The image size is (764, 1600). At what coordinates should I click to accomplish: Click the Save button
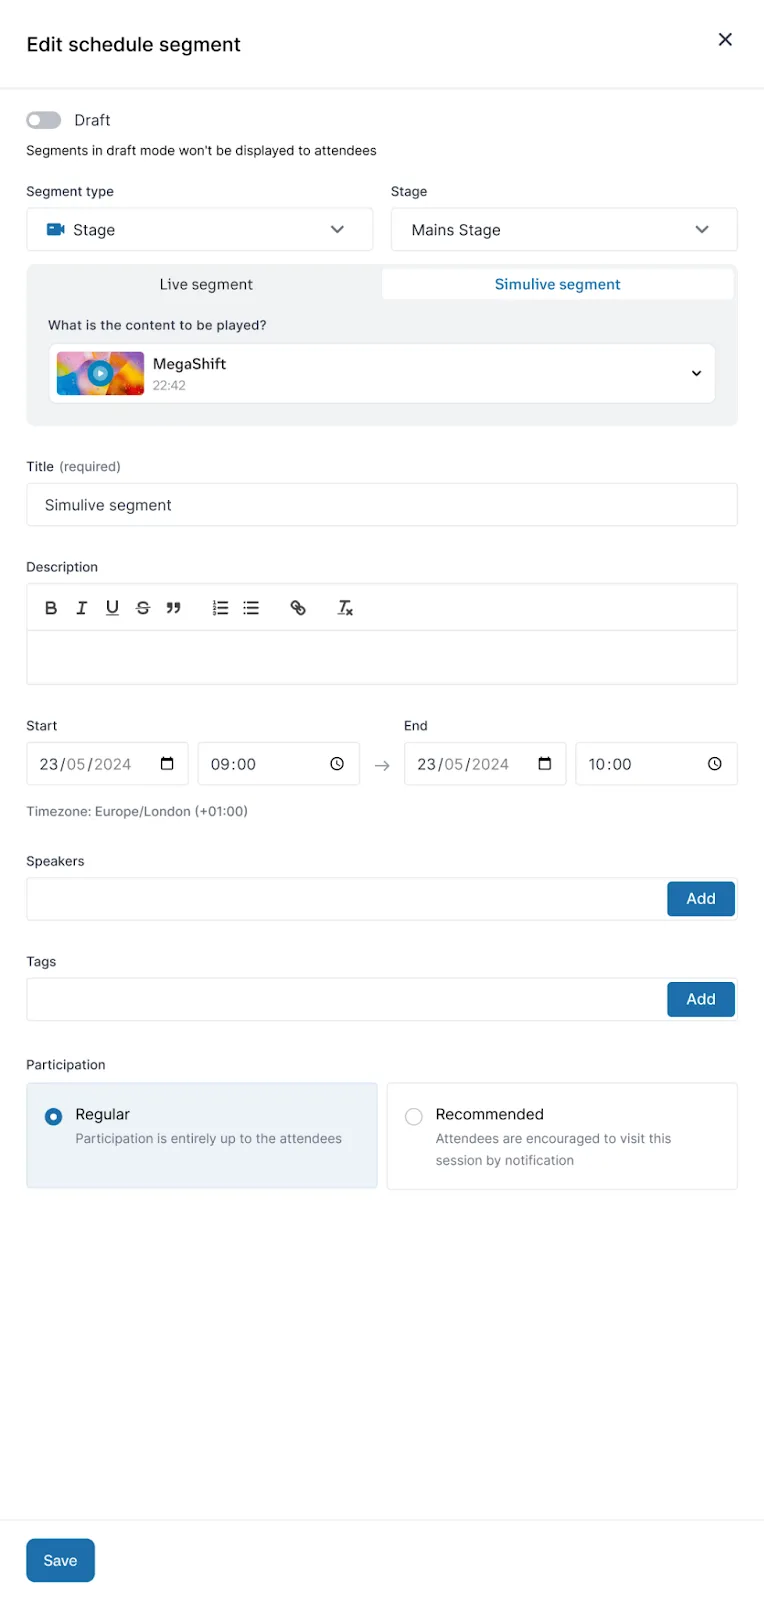point(60,1560)
